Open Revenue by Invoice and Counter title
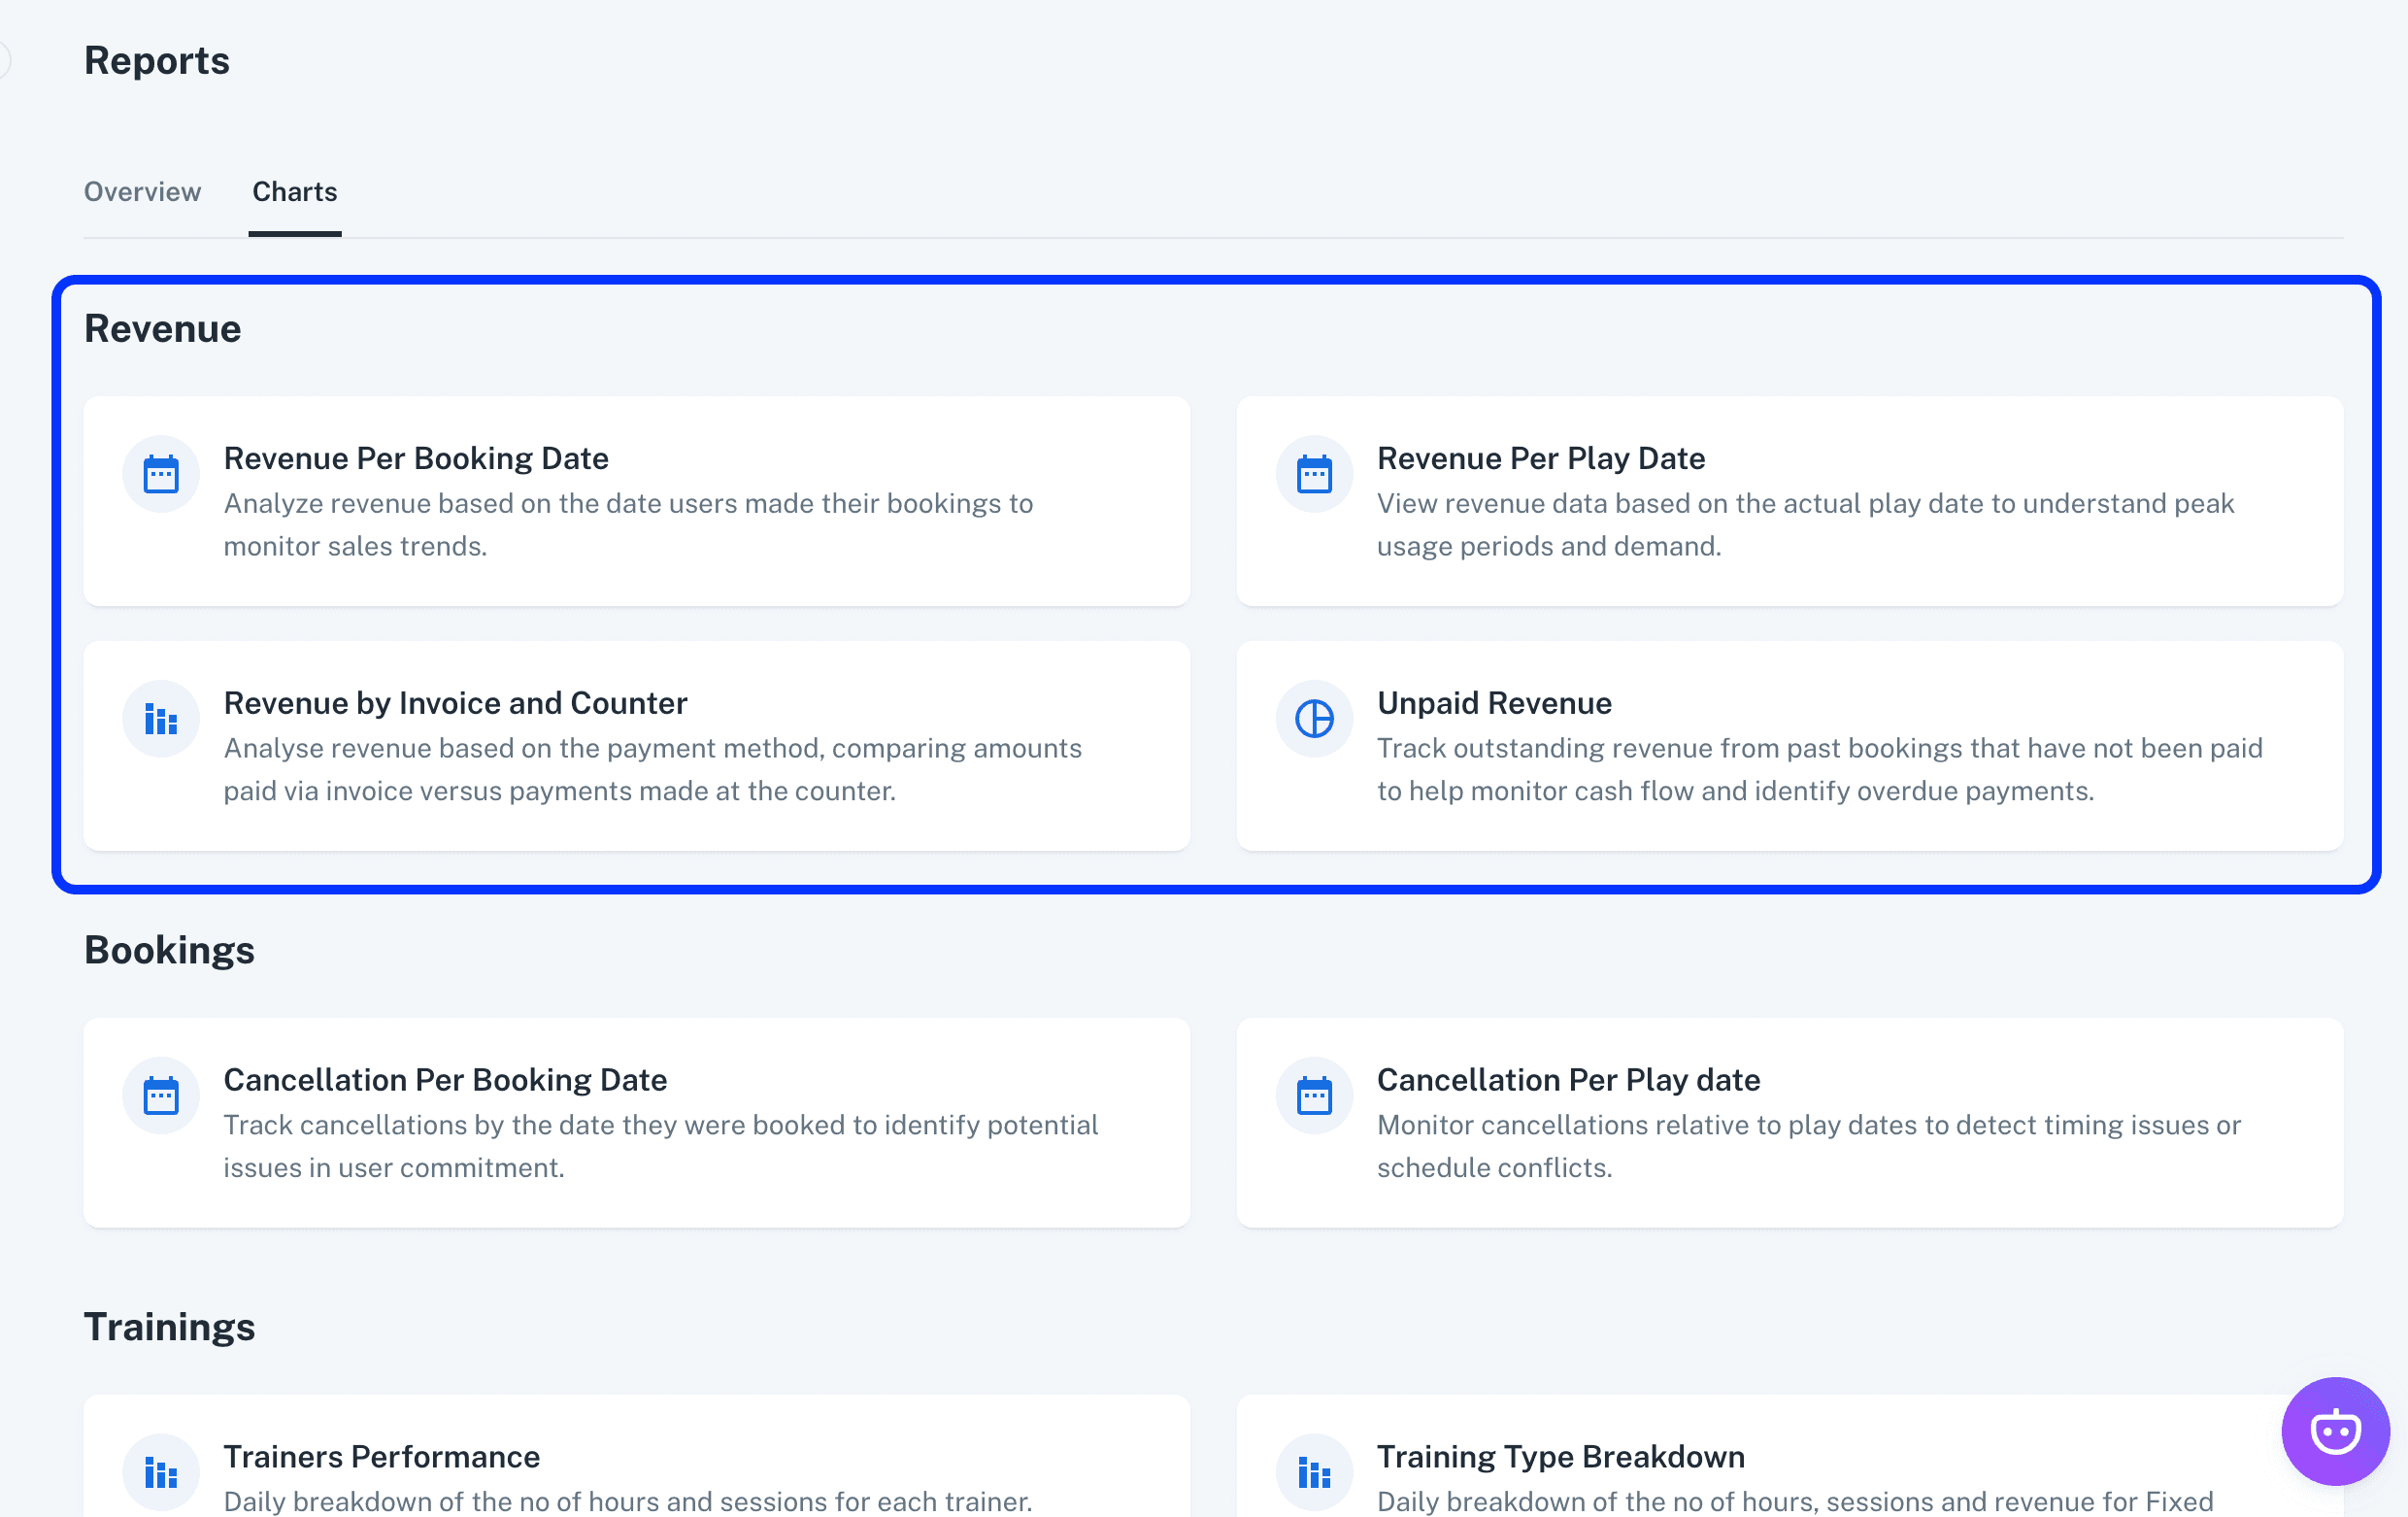This screenshot has height=1517, width=2408. click(x=455, y=703)
